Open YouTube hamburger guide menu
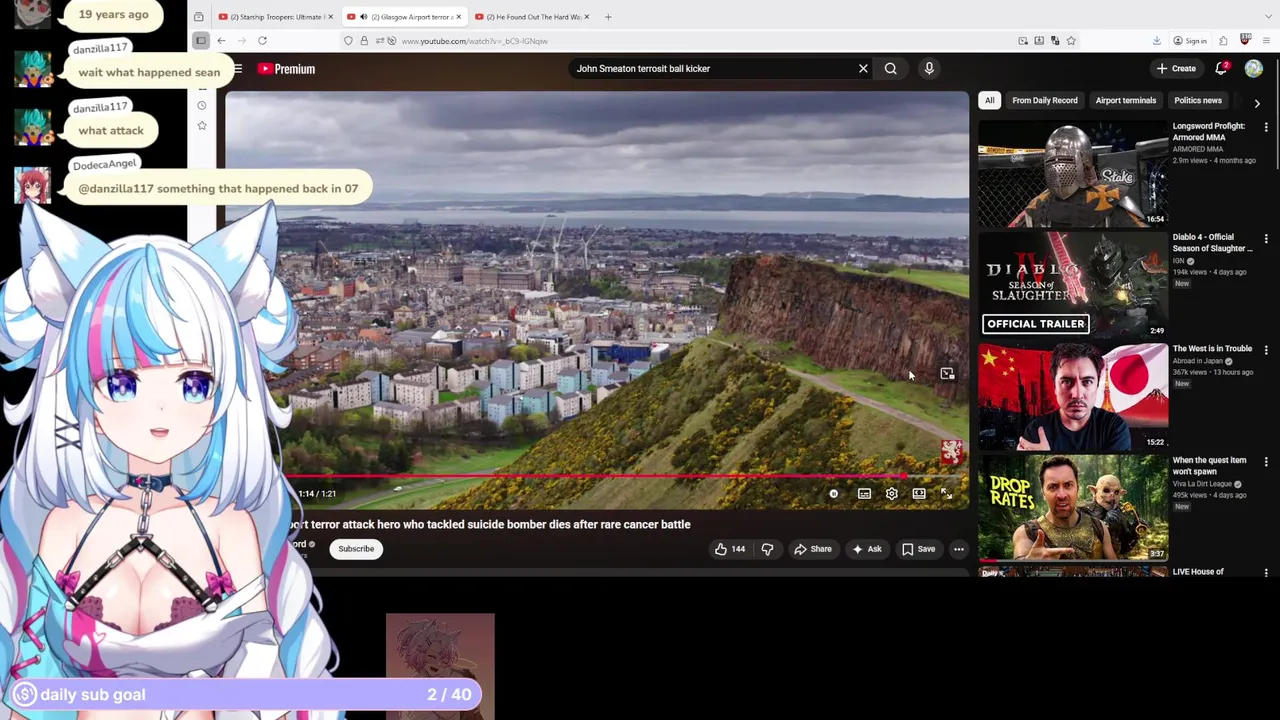The height and width of the screenshot is (720, 1280). click(x=237, y=69)
